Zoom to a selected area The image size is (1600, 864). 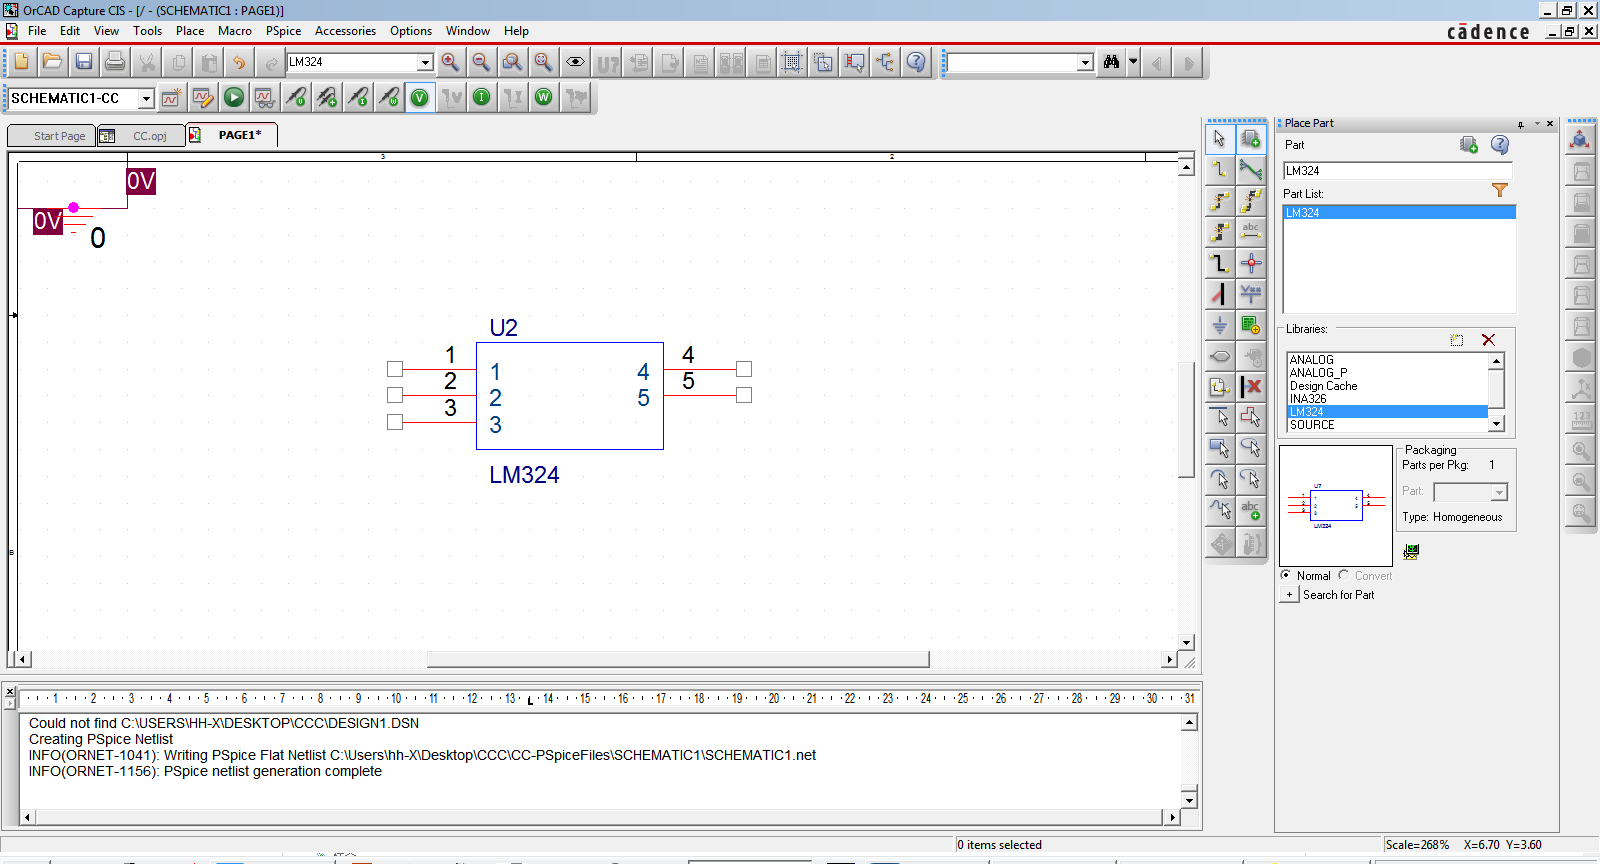[x=512, y=62]
